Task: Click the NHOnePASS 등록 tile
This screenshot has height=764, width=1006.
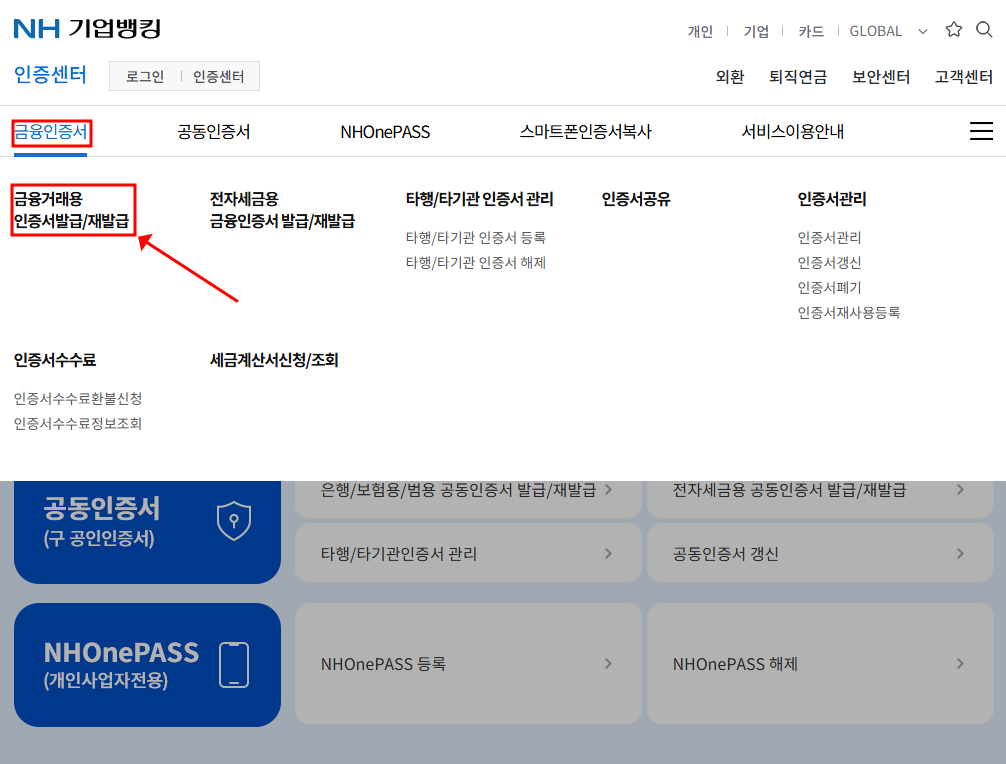Action: tap(468, 663)
